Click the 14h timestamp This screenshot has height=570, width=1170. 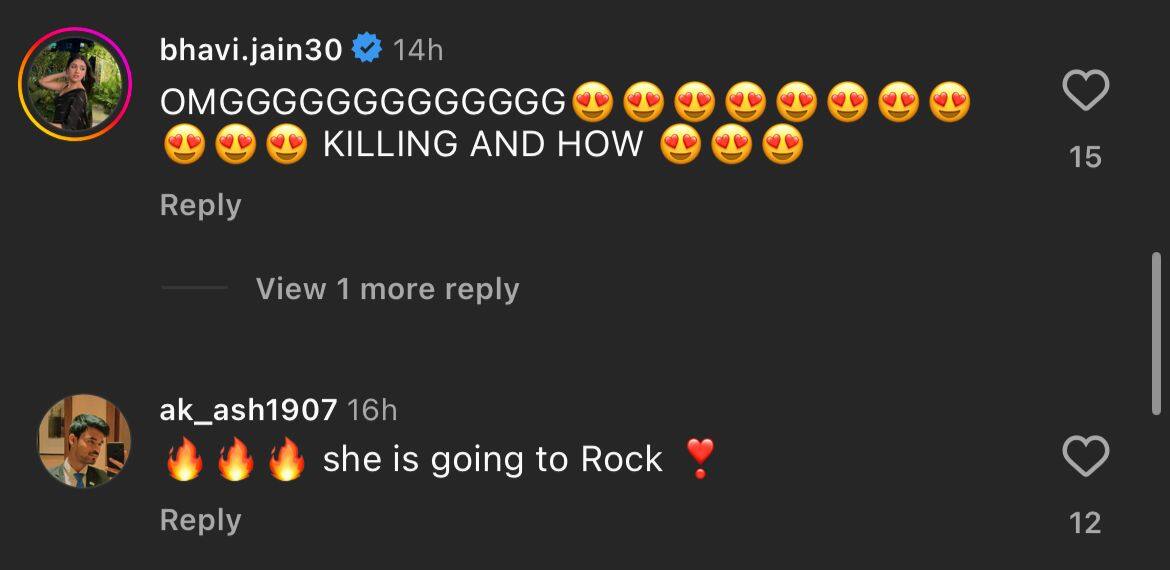point(418,50)
